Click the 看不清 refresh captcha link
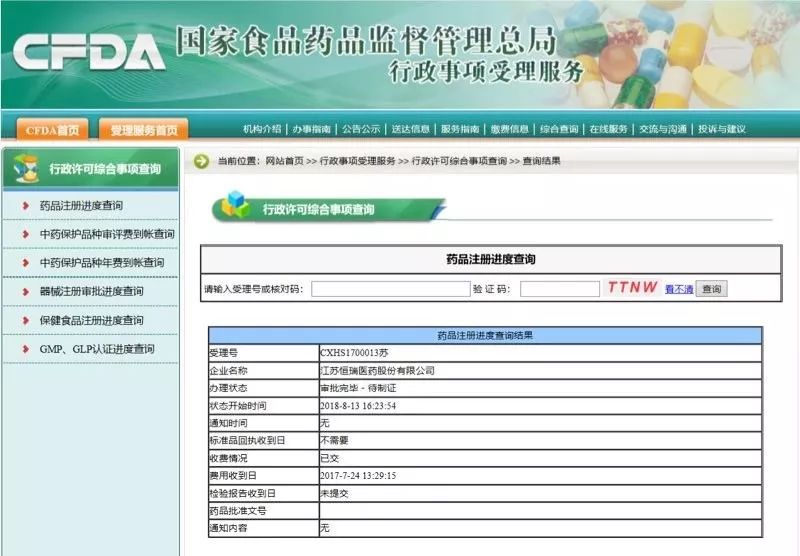The height and width of the screenshot is (556, 800). (x=679, y=289)
